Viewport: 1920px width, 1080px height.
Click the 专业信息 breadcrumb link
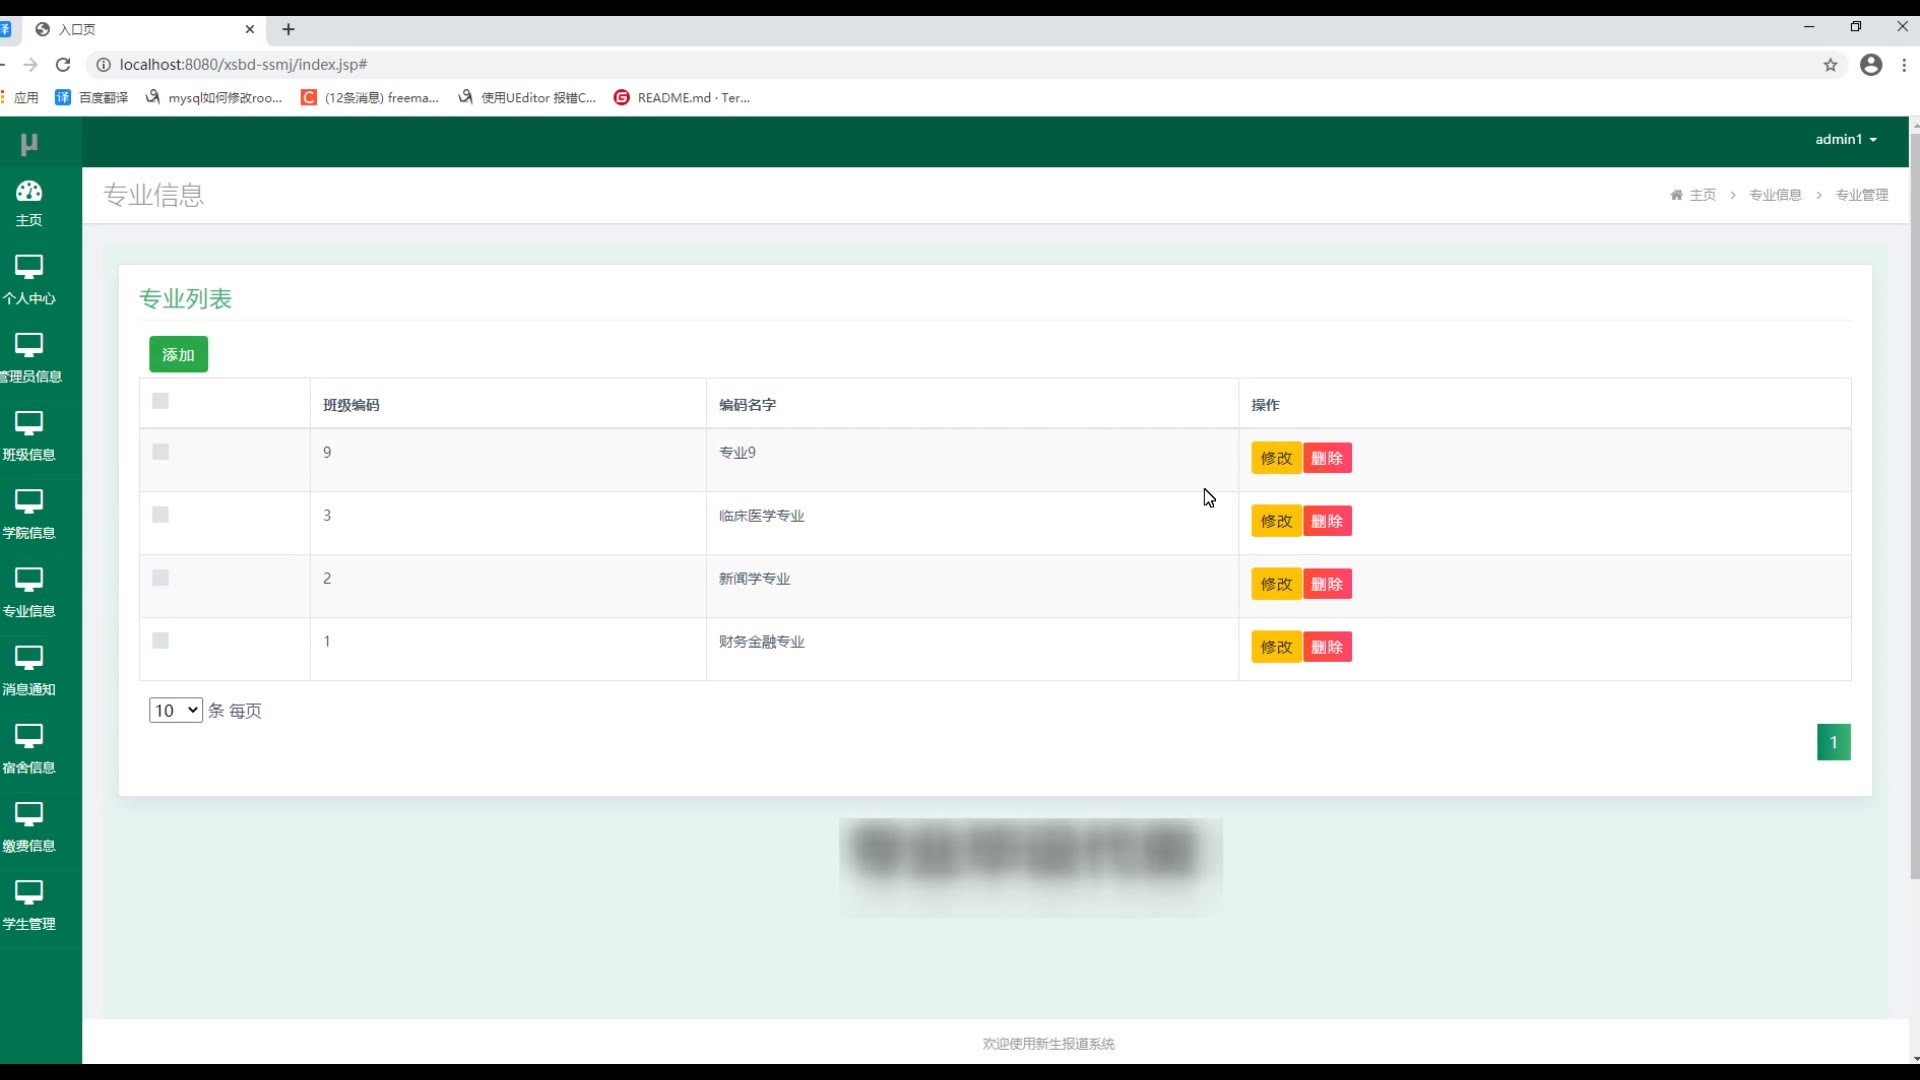point(1775,195)
